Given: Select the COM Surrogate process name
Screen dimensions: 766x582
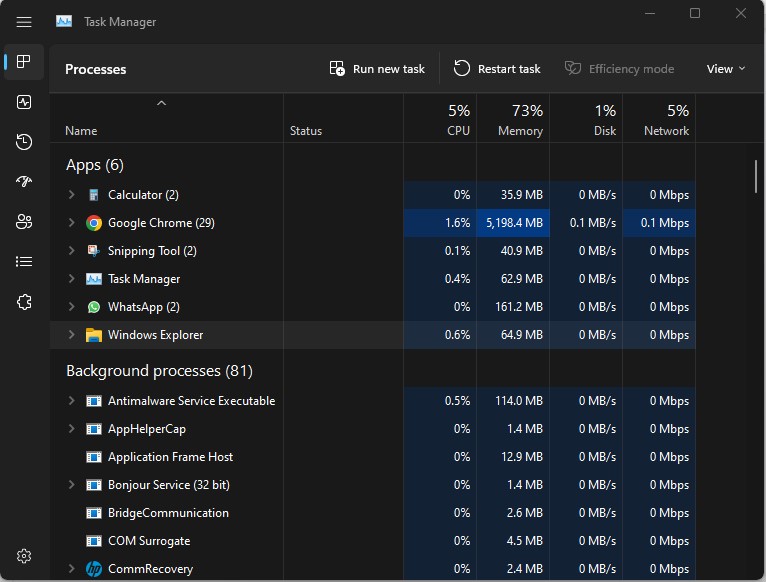Looking at the screenshot, I should click(149, 541).
